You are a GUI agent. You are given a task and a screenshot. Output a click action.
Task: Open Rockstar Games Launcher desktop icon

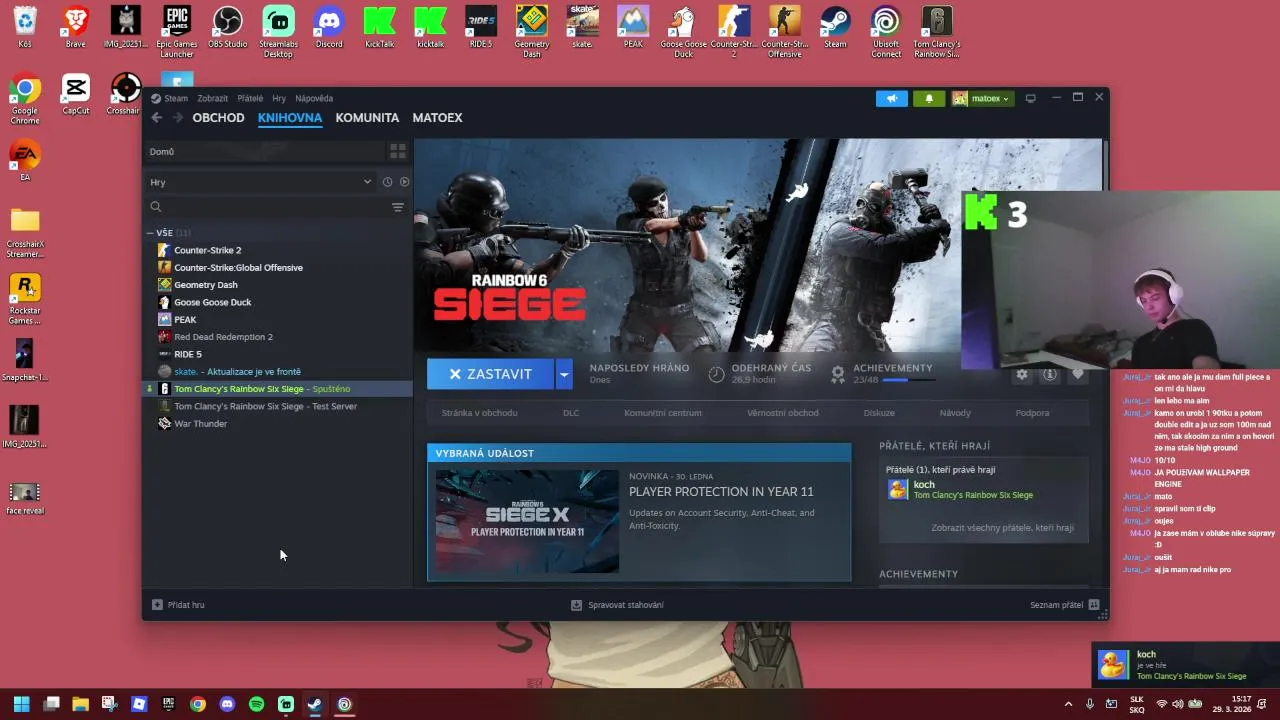pyautogui.click(x=25, y=299)
